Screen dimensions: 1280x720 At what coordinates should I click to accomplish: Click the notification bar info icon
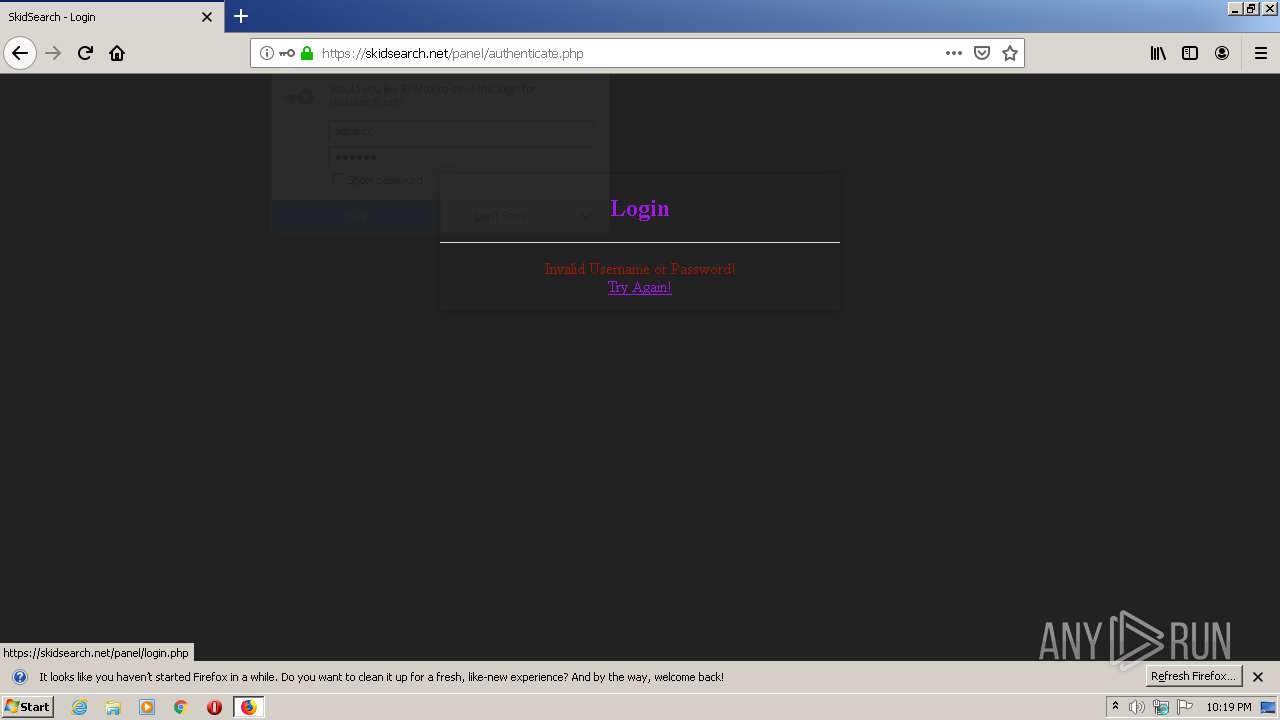click(19, 677)
